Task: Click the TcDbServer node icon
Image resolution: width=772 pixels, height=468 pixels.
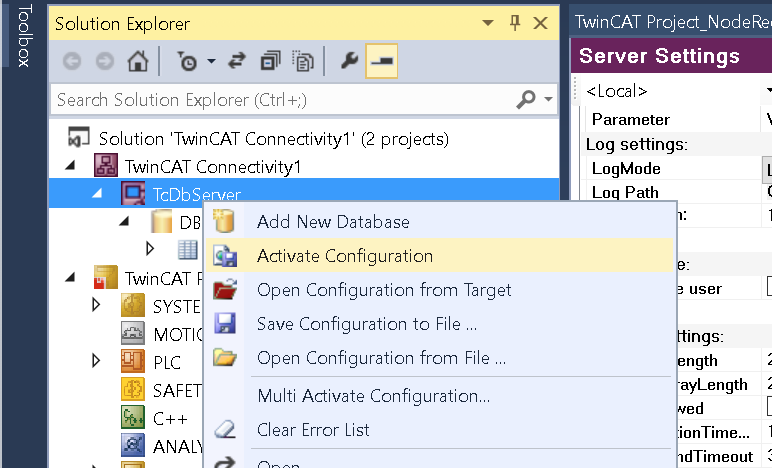Action: 133,193
